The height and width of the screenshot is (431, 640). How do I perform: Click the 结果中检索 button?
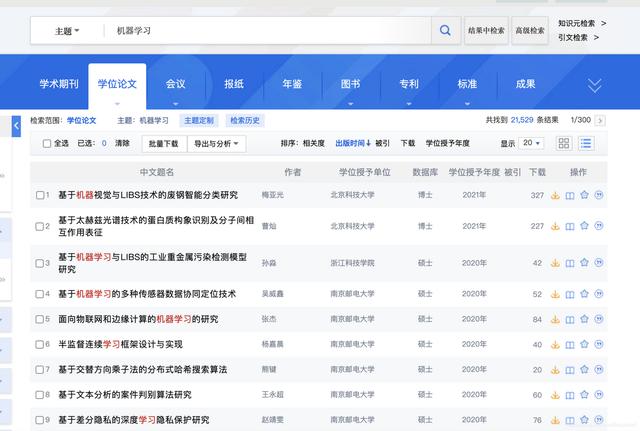(x=486, y=31)
